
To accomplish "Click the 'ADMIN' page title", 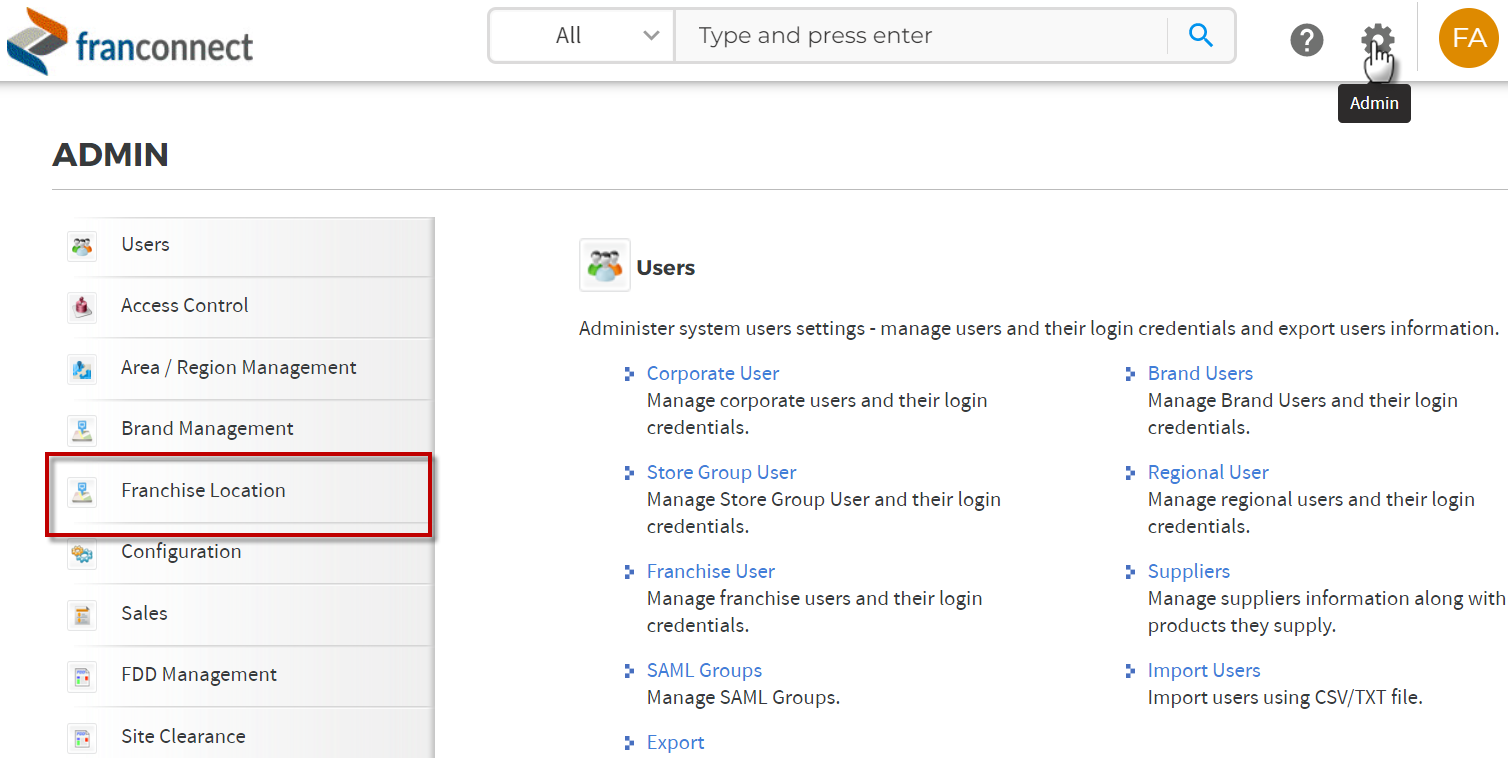I will [x=111, y=155].
